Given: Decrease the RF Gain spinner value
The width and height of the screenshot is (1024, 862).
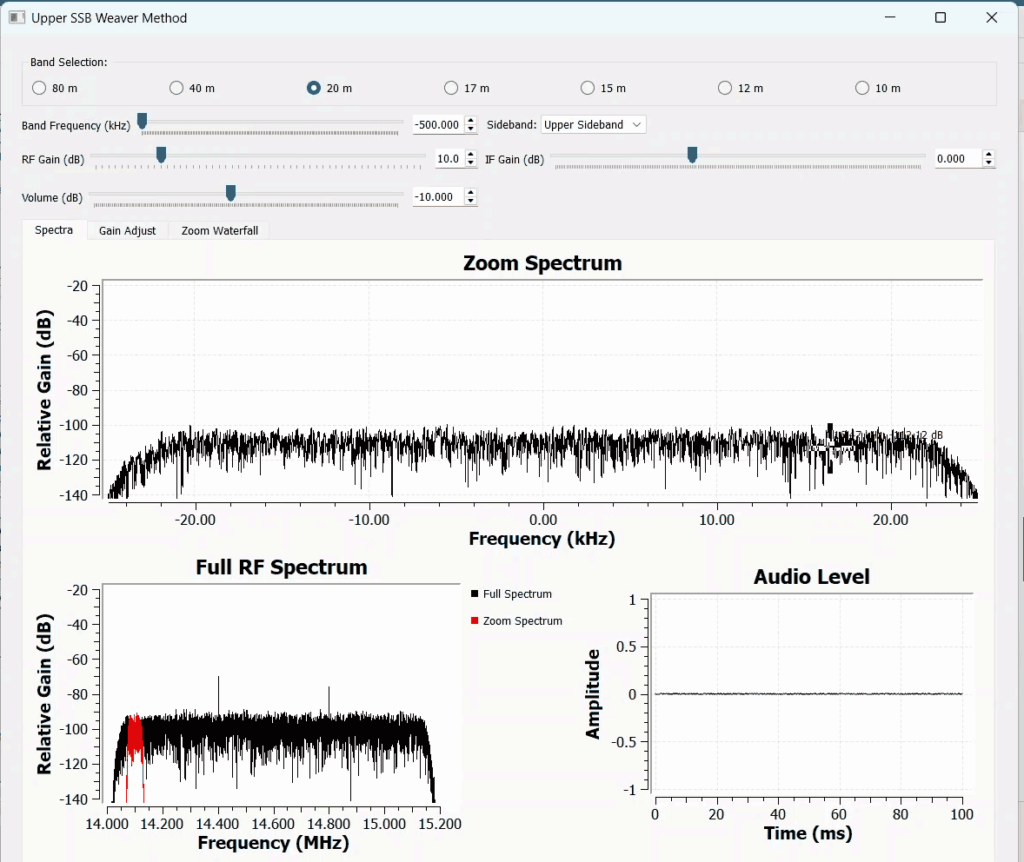Looking at the screenshot, I should (470, 163).
